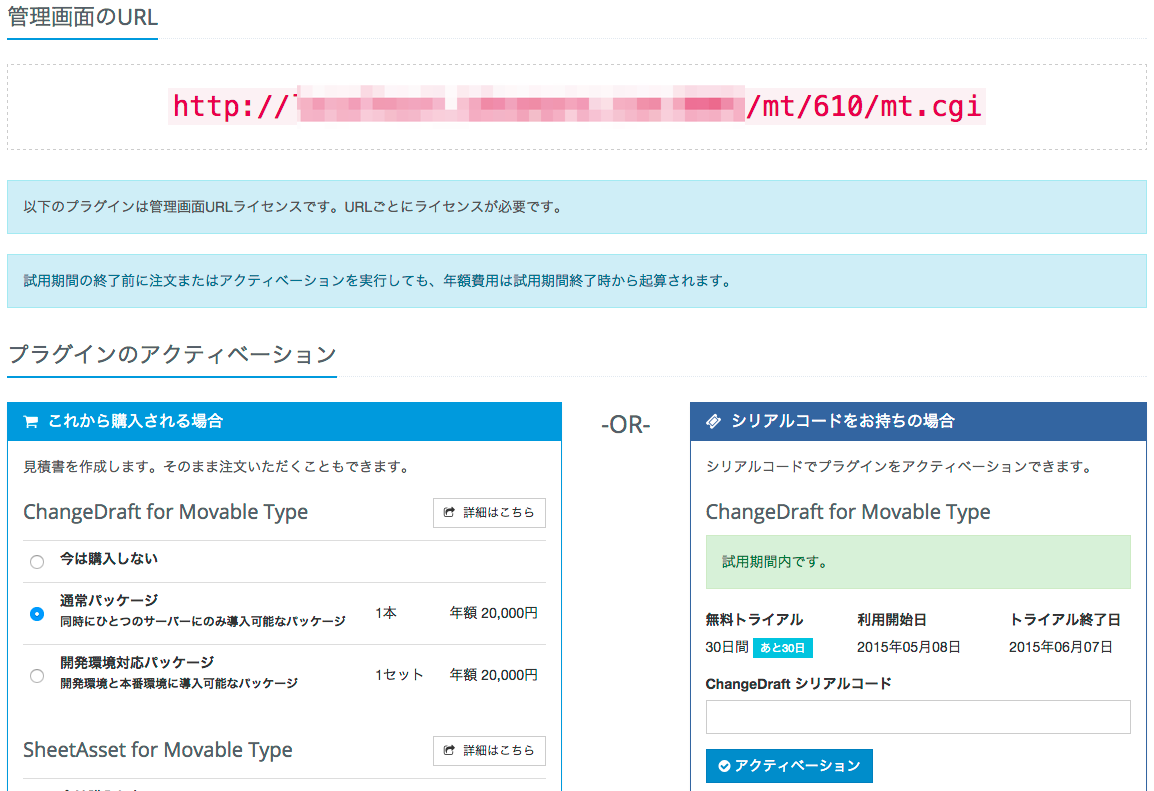Click the shopping cart icon in これから購入される場合 header

click(31, 422)
